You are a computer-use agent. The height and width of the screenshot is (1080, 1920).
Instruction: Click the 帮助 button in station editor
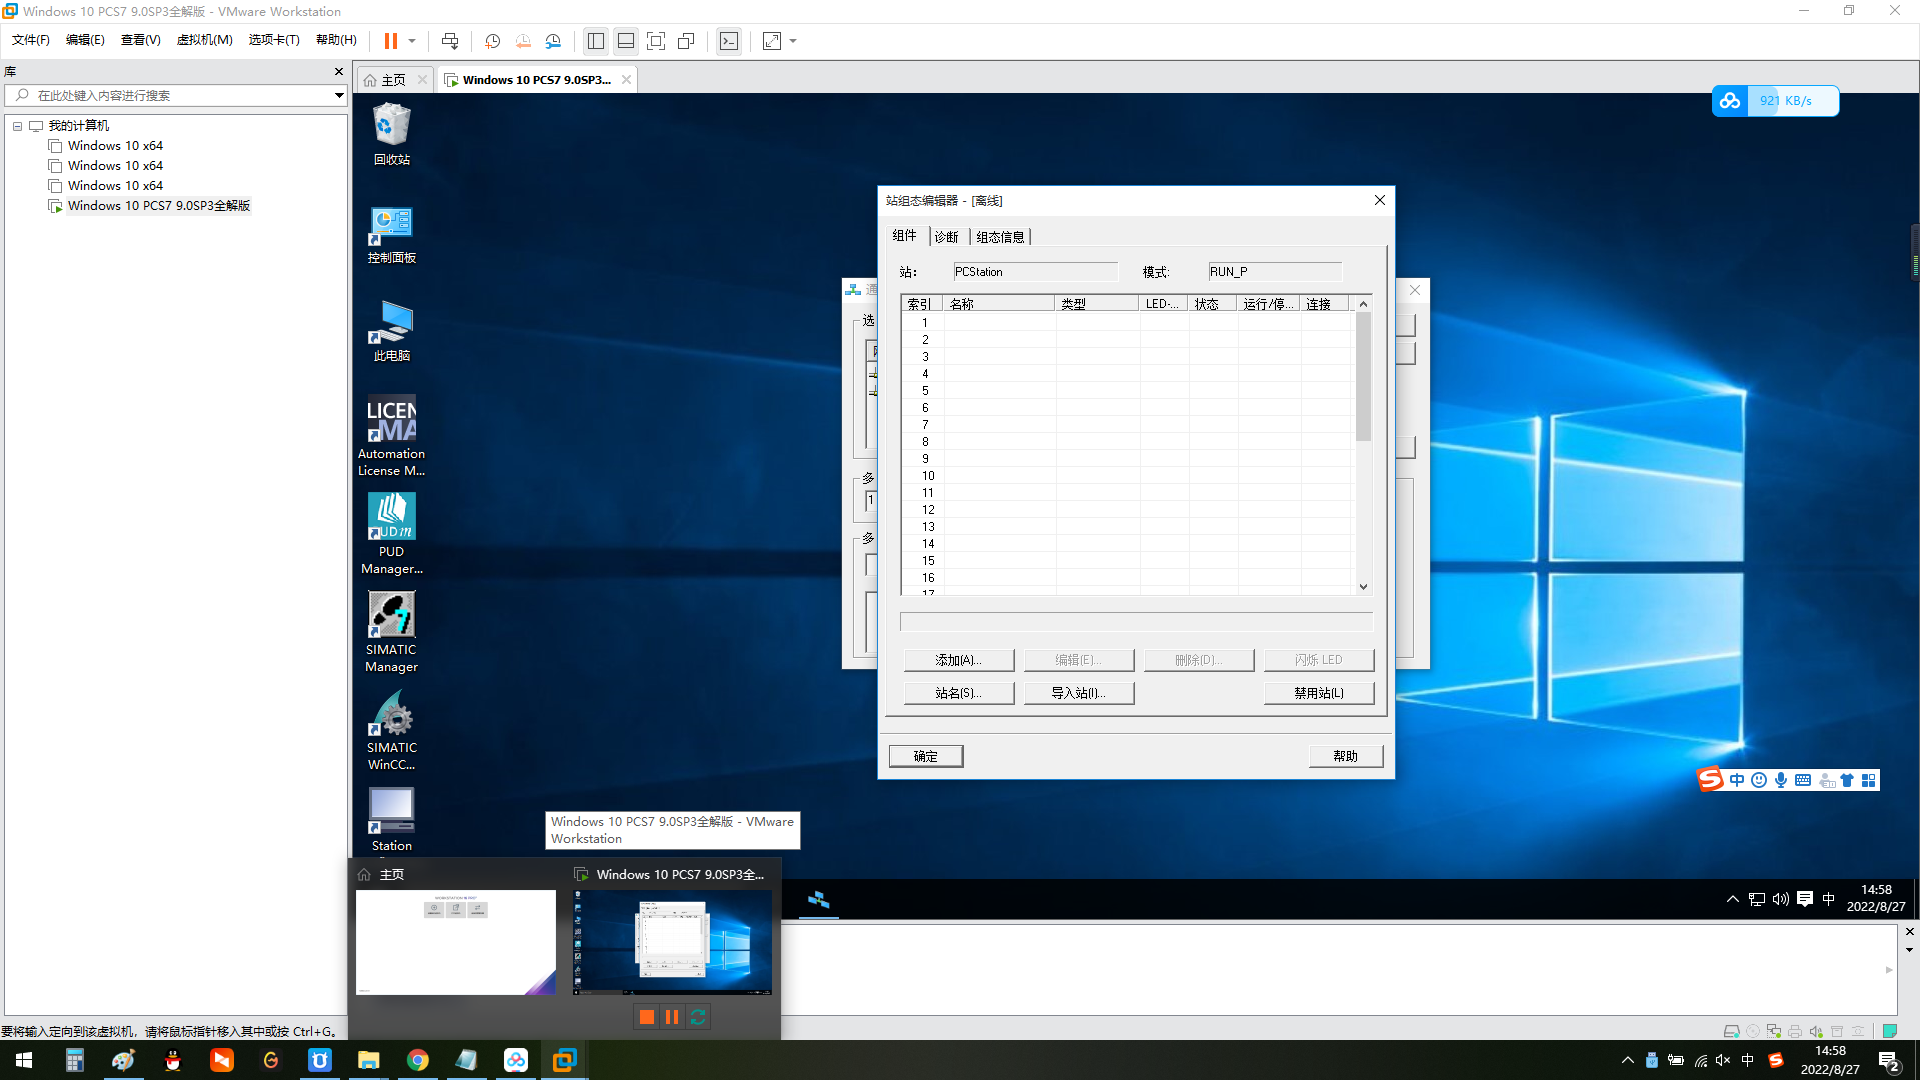pyautogui.click(x=1346, y=757)
